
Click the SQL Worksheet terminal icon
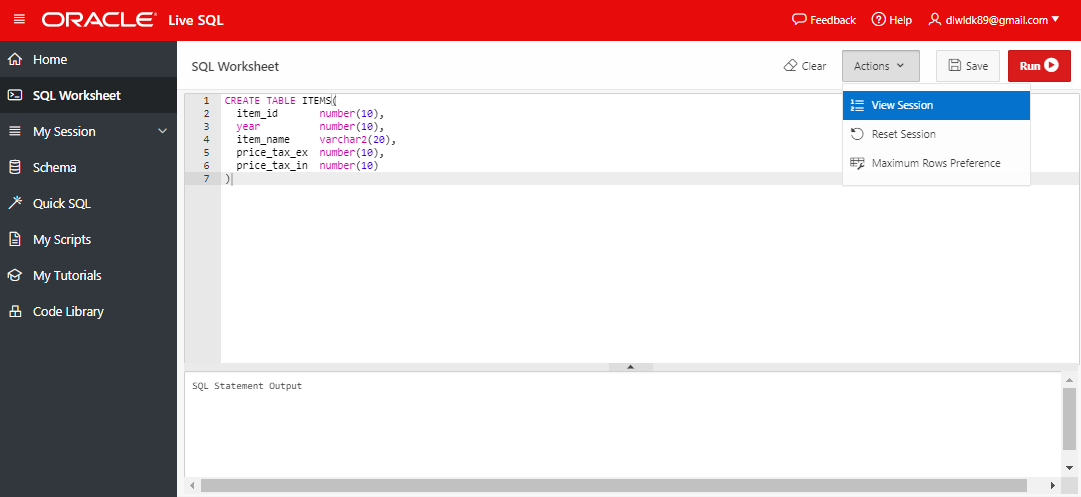point(14,95)
